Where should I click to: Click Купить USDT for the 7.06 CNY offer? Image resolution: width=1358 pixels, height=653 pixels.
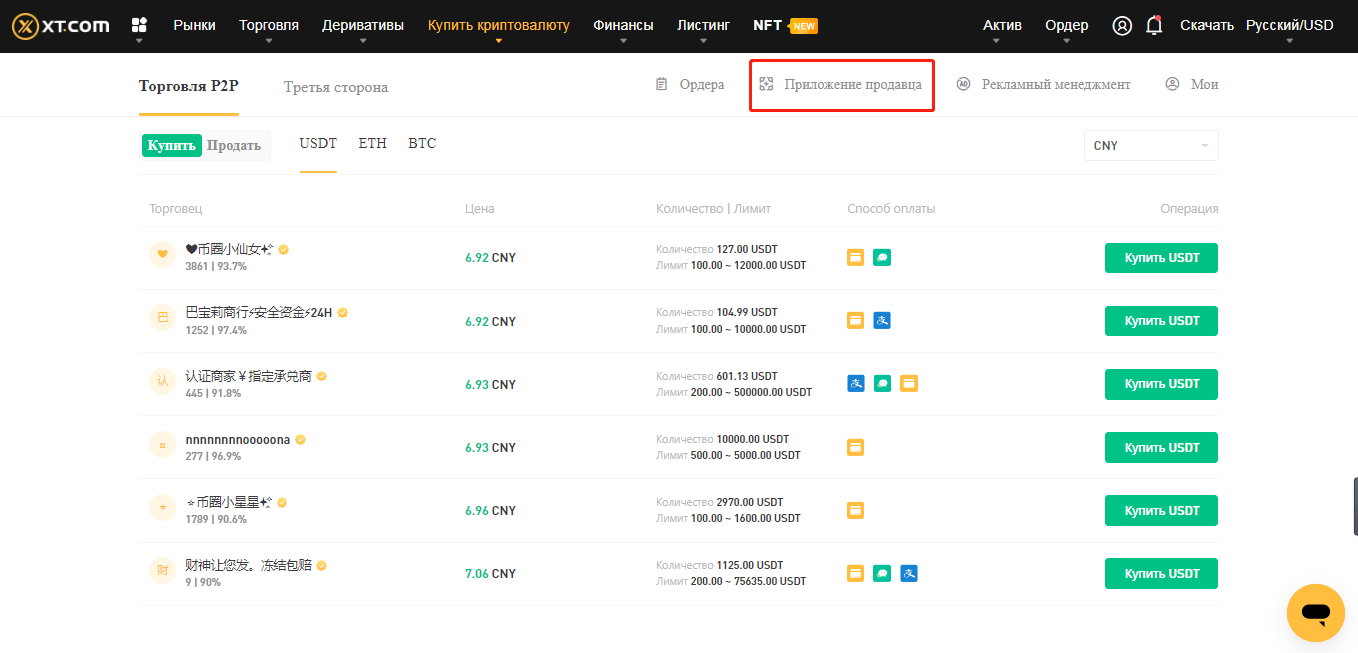pos(1161,573)
